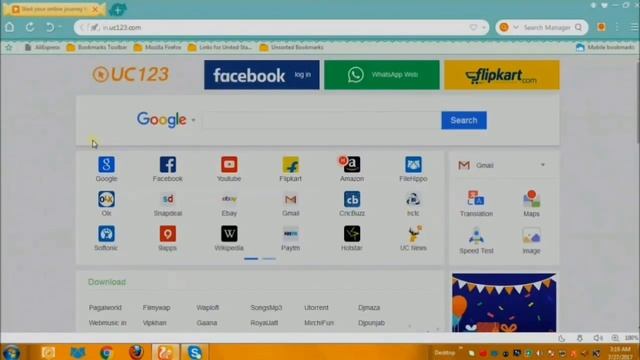Open the Maps tool icon
Viewport: 640px width, 360px height.
click(x=531, y=199)
